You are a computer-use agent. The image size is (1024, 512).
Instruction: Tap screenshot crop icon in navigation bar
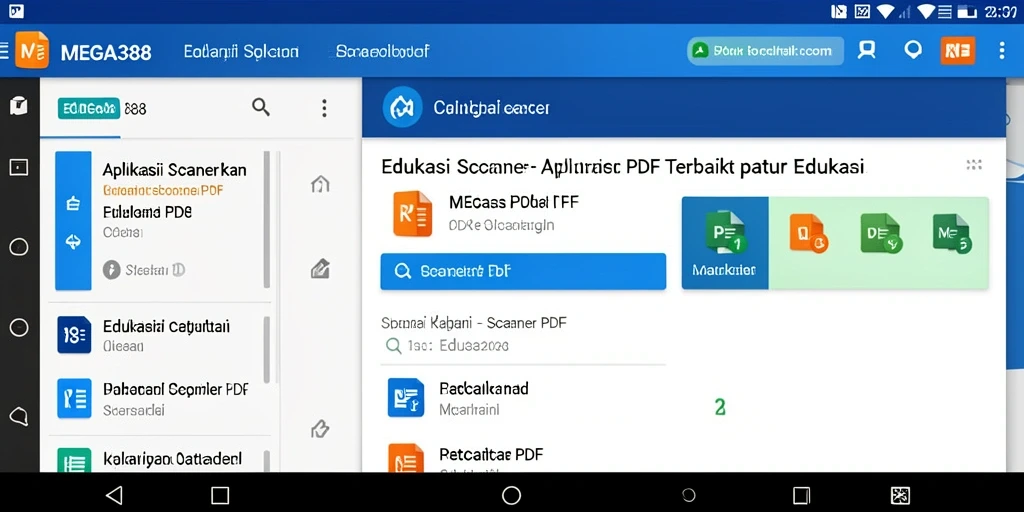click(901, 495)
